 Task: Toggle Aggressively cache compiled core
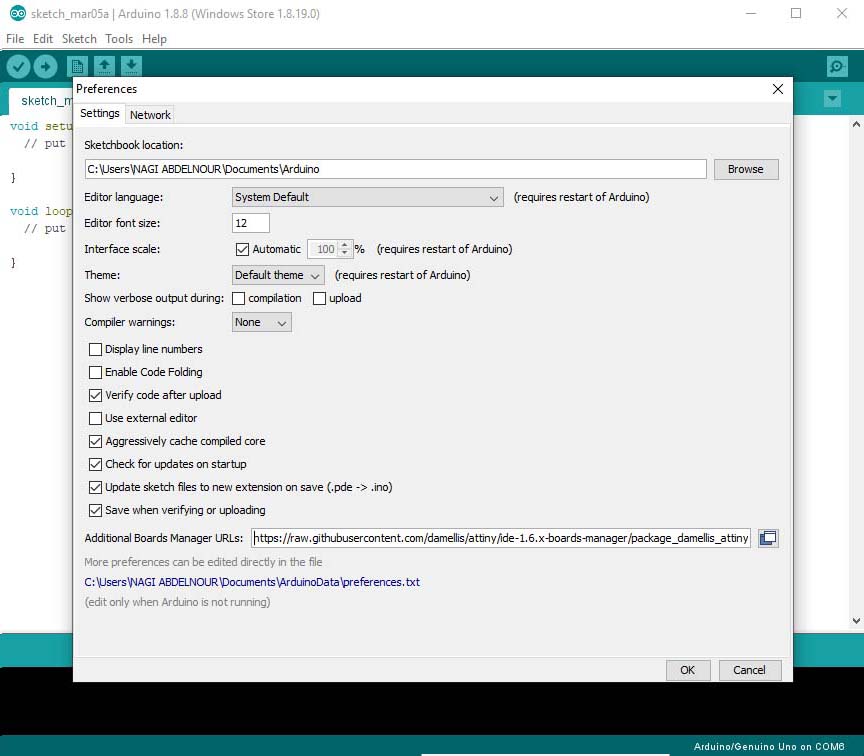pos(95,441)
